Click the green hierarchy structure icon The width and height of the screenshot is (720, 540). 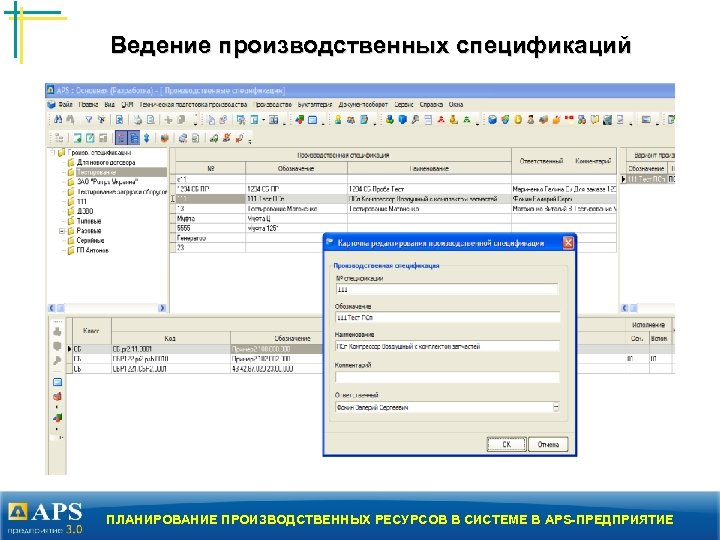pyautogui.click(x=467, y=120)
